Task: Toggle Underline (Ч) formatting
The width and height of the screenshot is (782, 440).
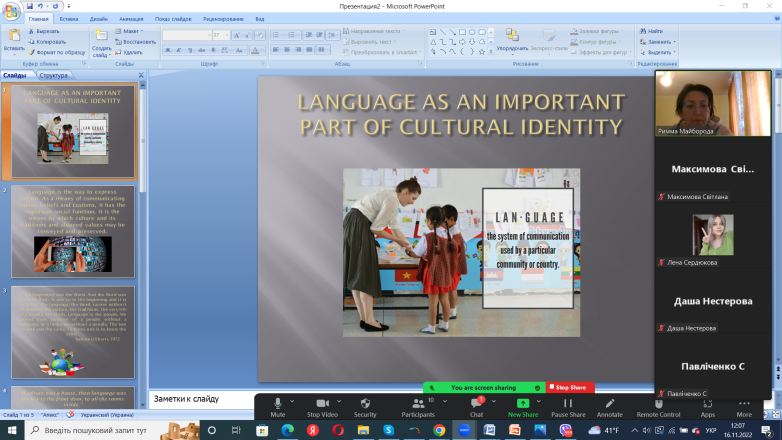Action: (190, 50)
